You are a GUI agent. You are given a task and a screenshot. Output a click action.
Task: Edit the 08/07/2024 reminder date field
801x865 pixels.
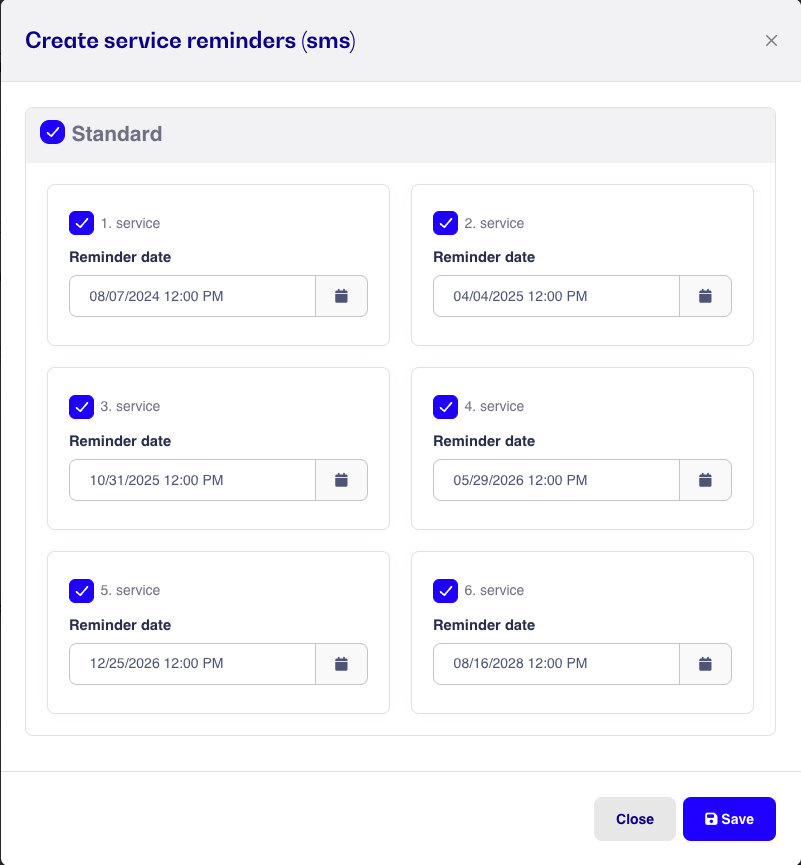pos(193,296)
